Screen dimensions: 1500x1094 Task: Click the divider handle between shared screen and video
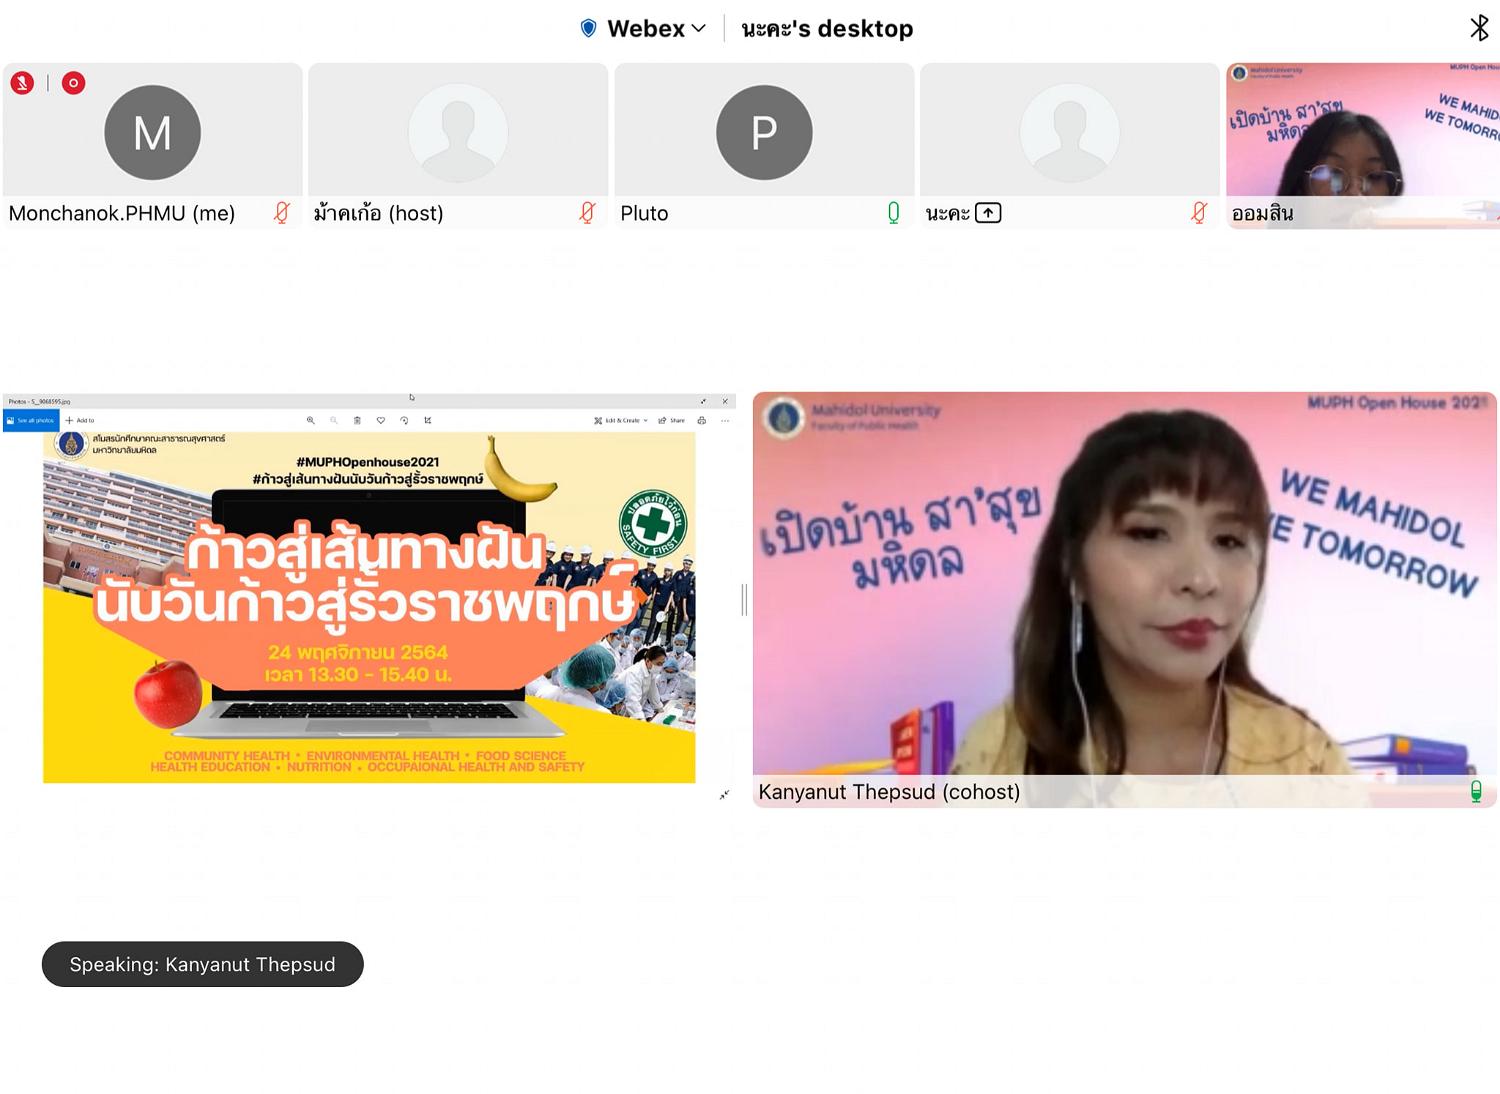[x=744, y=600]
